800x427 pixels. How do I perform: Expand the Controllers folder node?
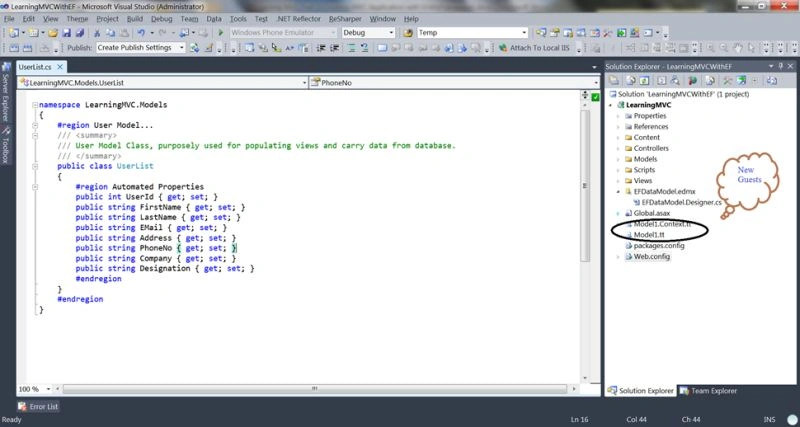click(x=618, y=148)
